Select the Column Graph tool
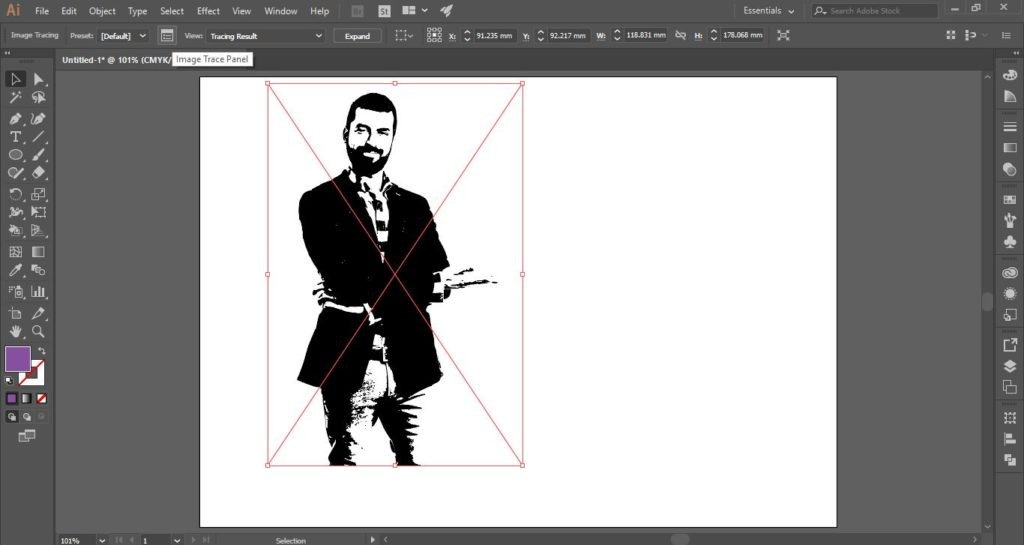 click(x=38, y=292)
